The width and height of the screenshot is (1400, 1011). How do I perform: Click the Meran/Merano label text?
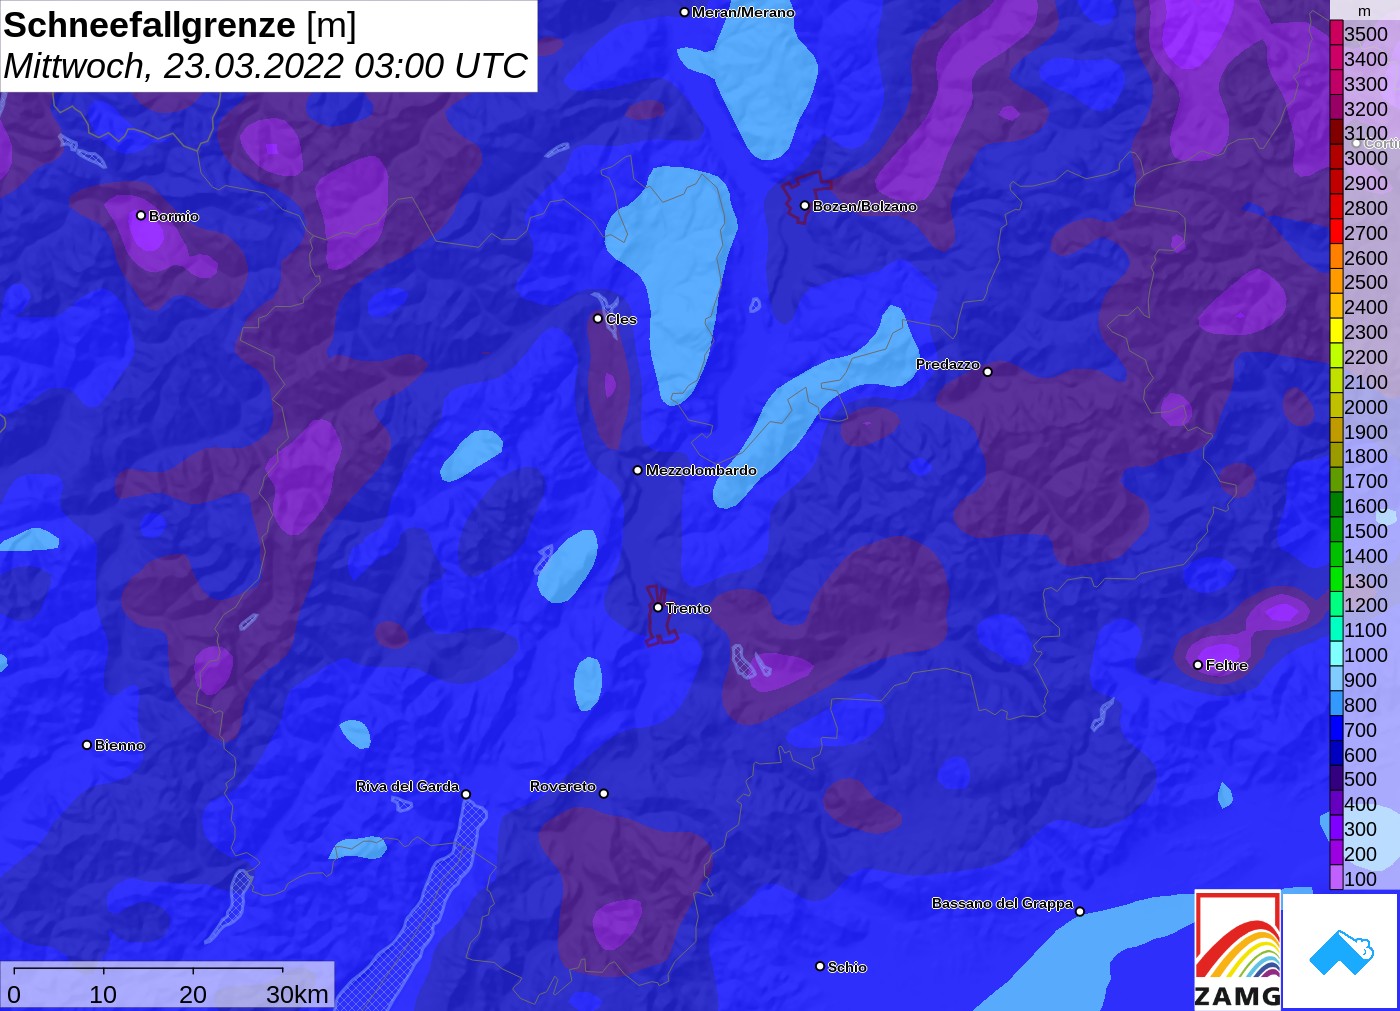[743, 12]
